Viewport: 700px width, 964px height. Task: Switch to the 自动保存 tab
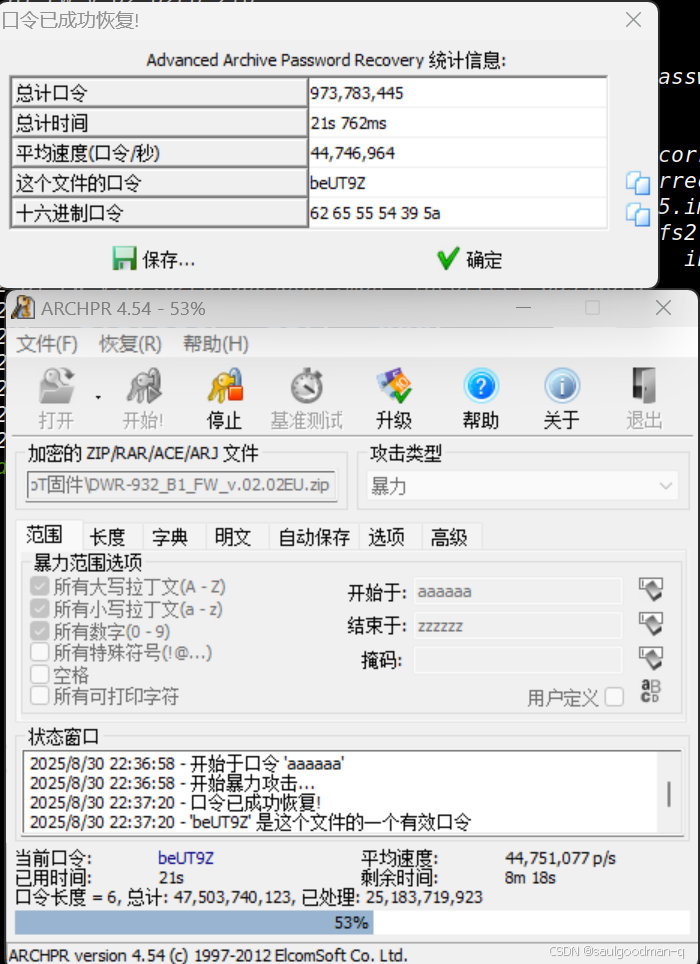point(314,537)
